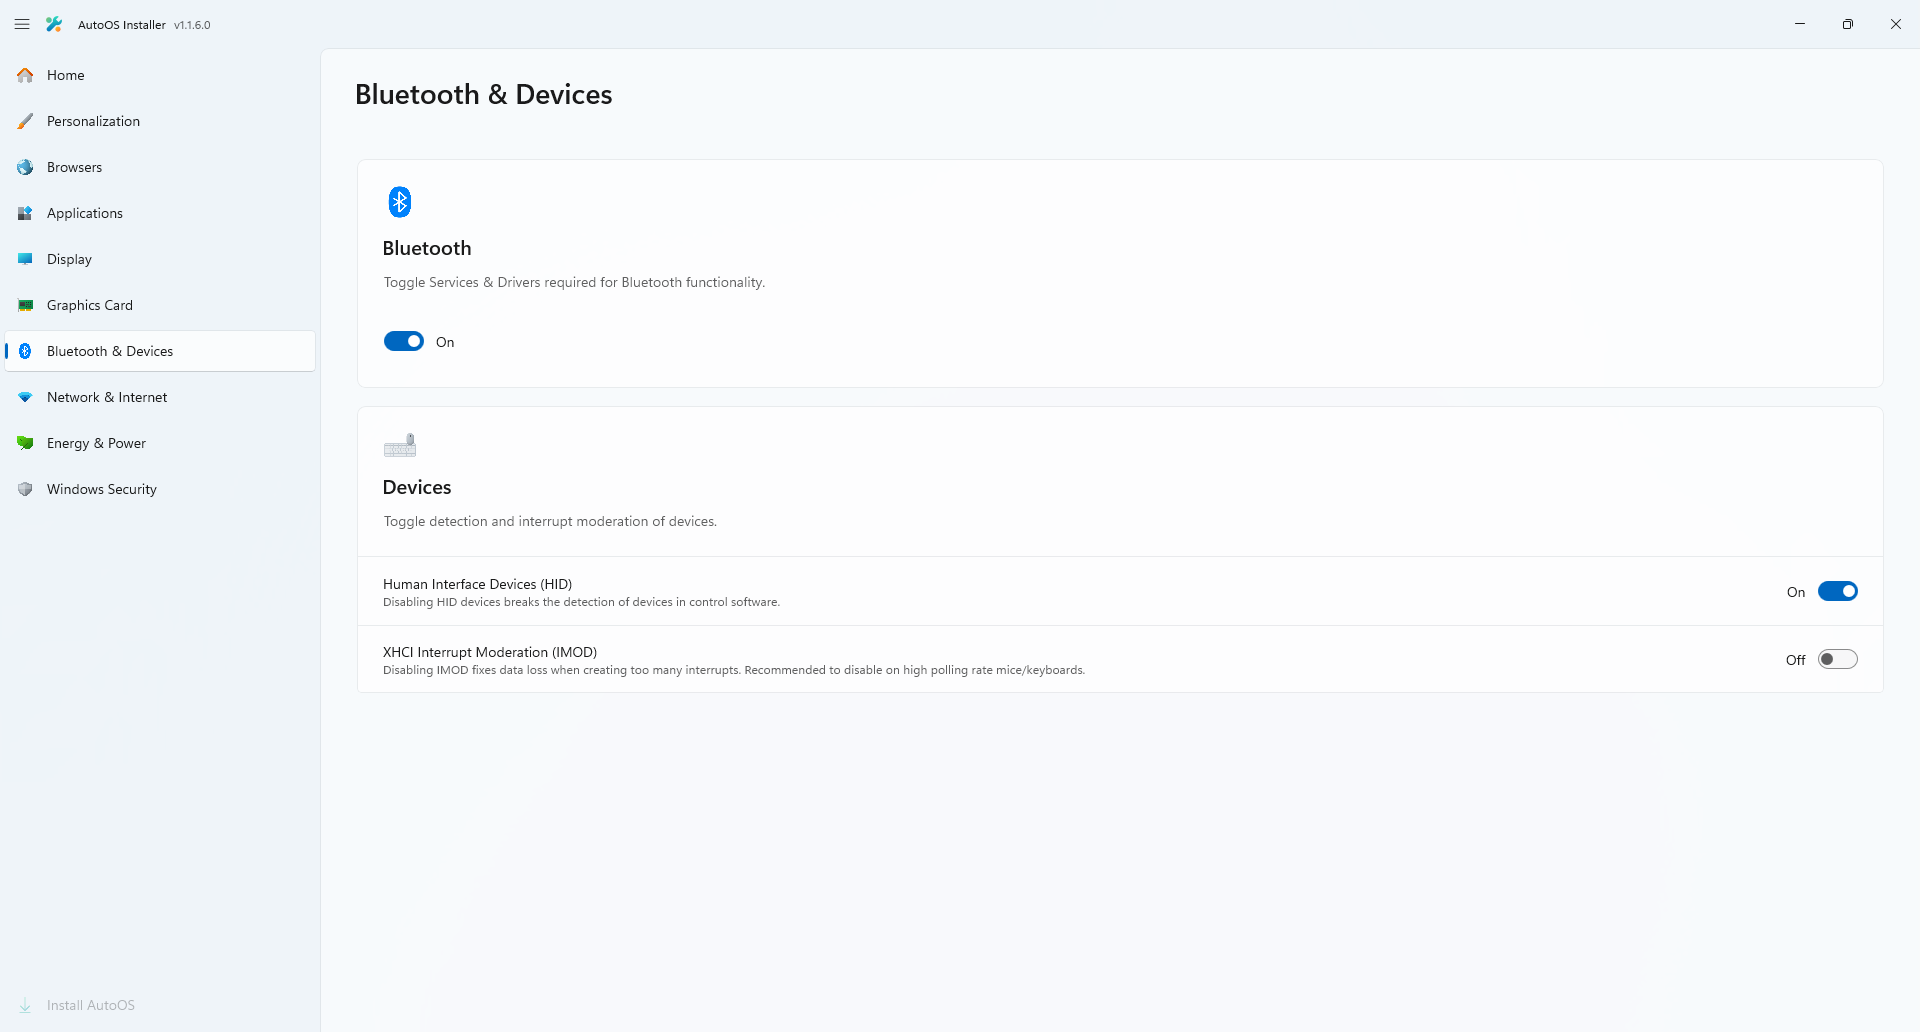
Task: Click the AutoOS Installer title text
Action: 122,25
